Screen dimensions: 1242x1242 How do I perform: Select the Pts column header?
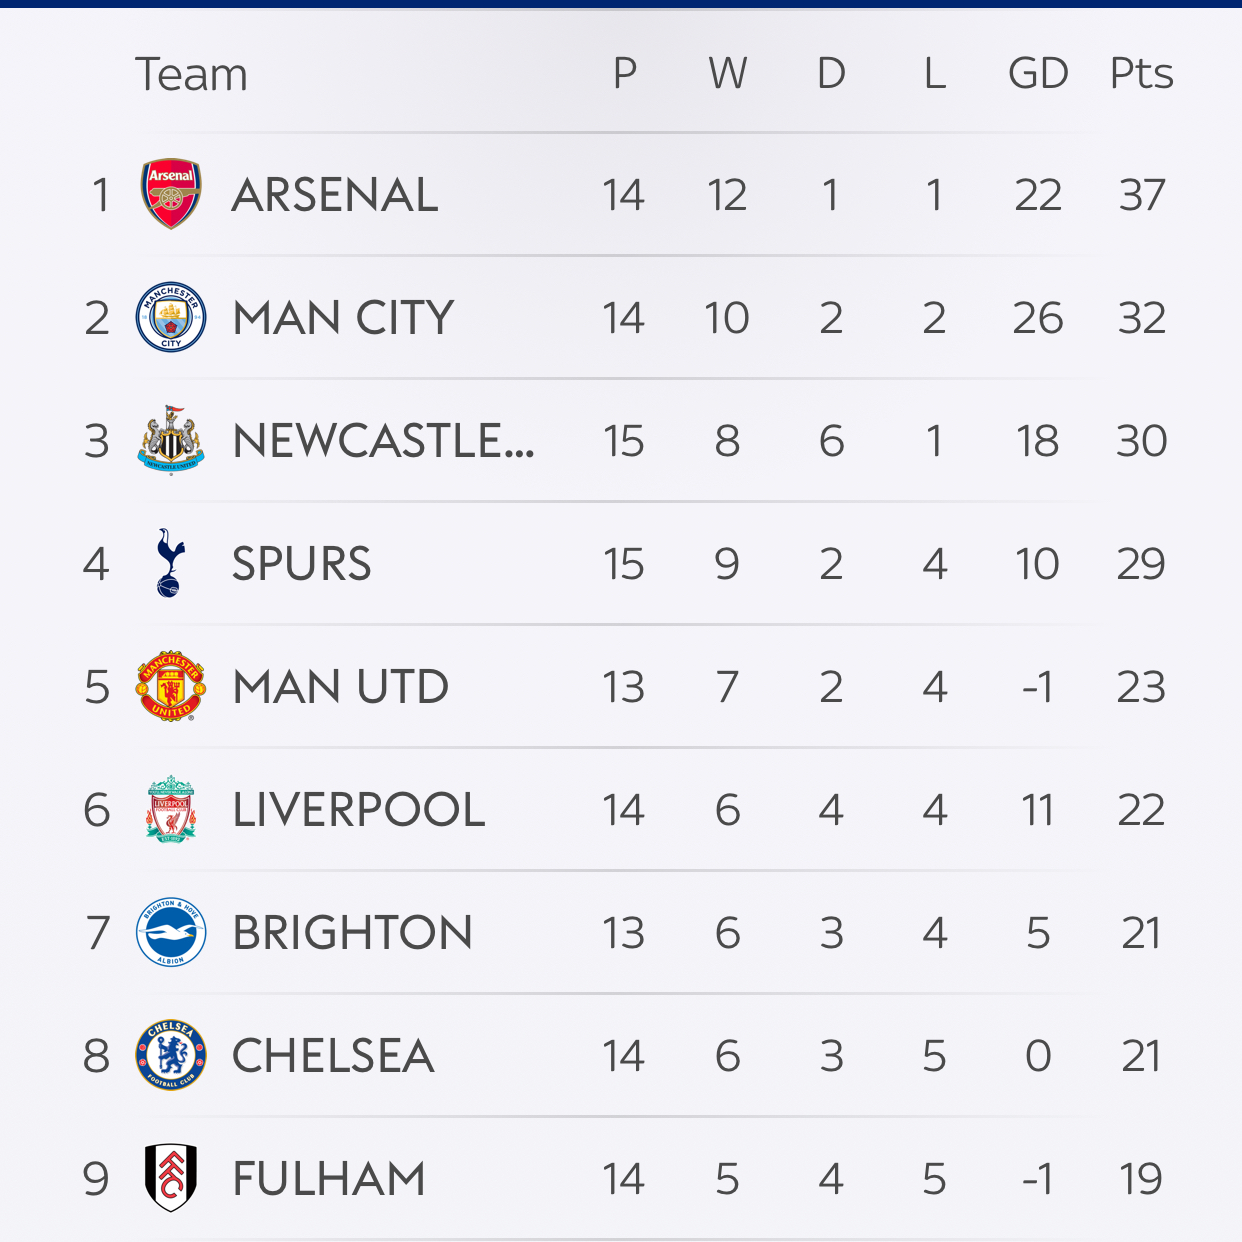point(1141,73)
